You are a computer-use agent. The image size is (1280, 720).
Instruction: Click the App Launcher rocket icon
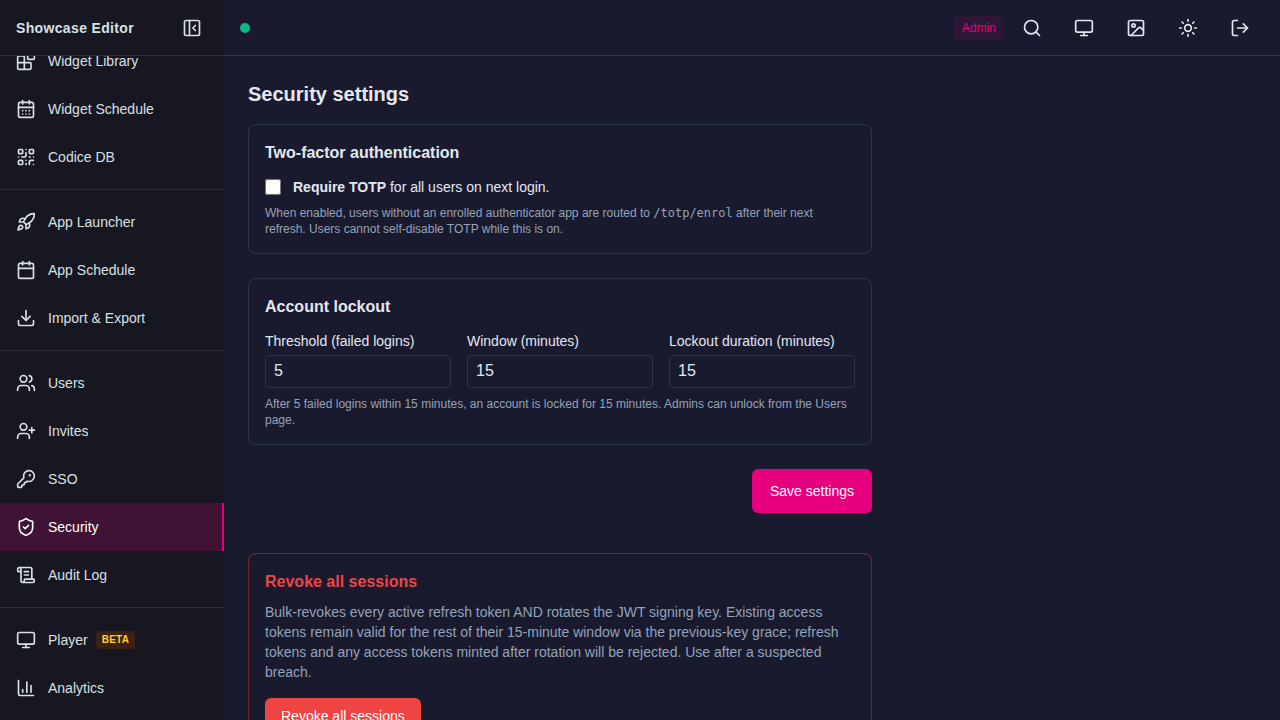tap(26, 222)
